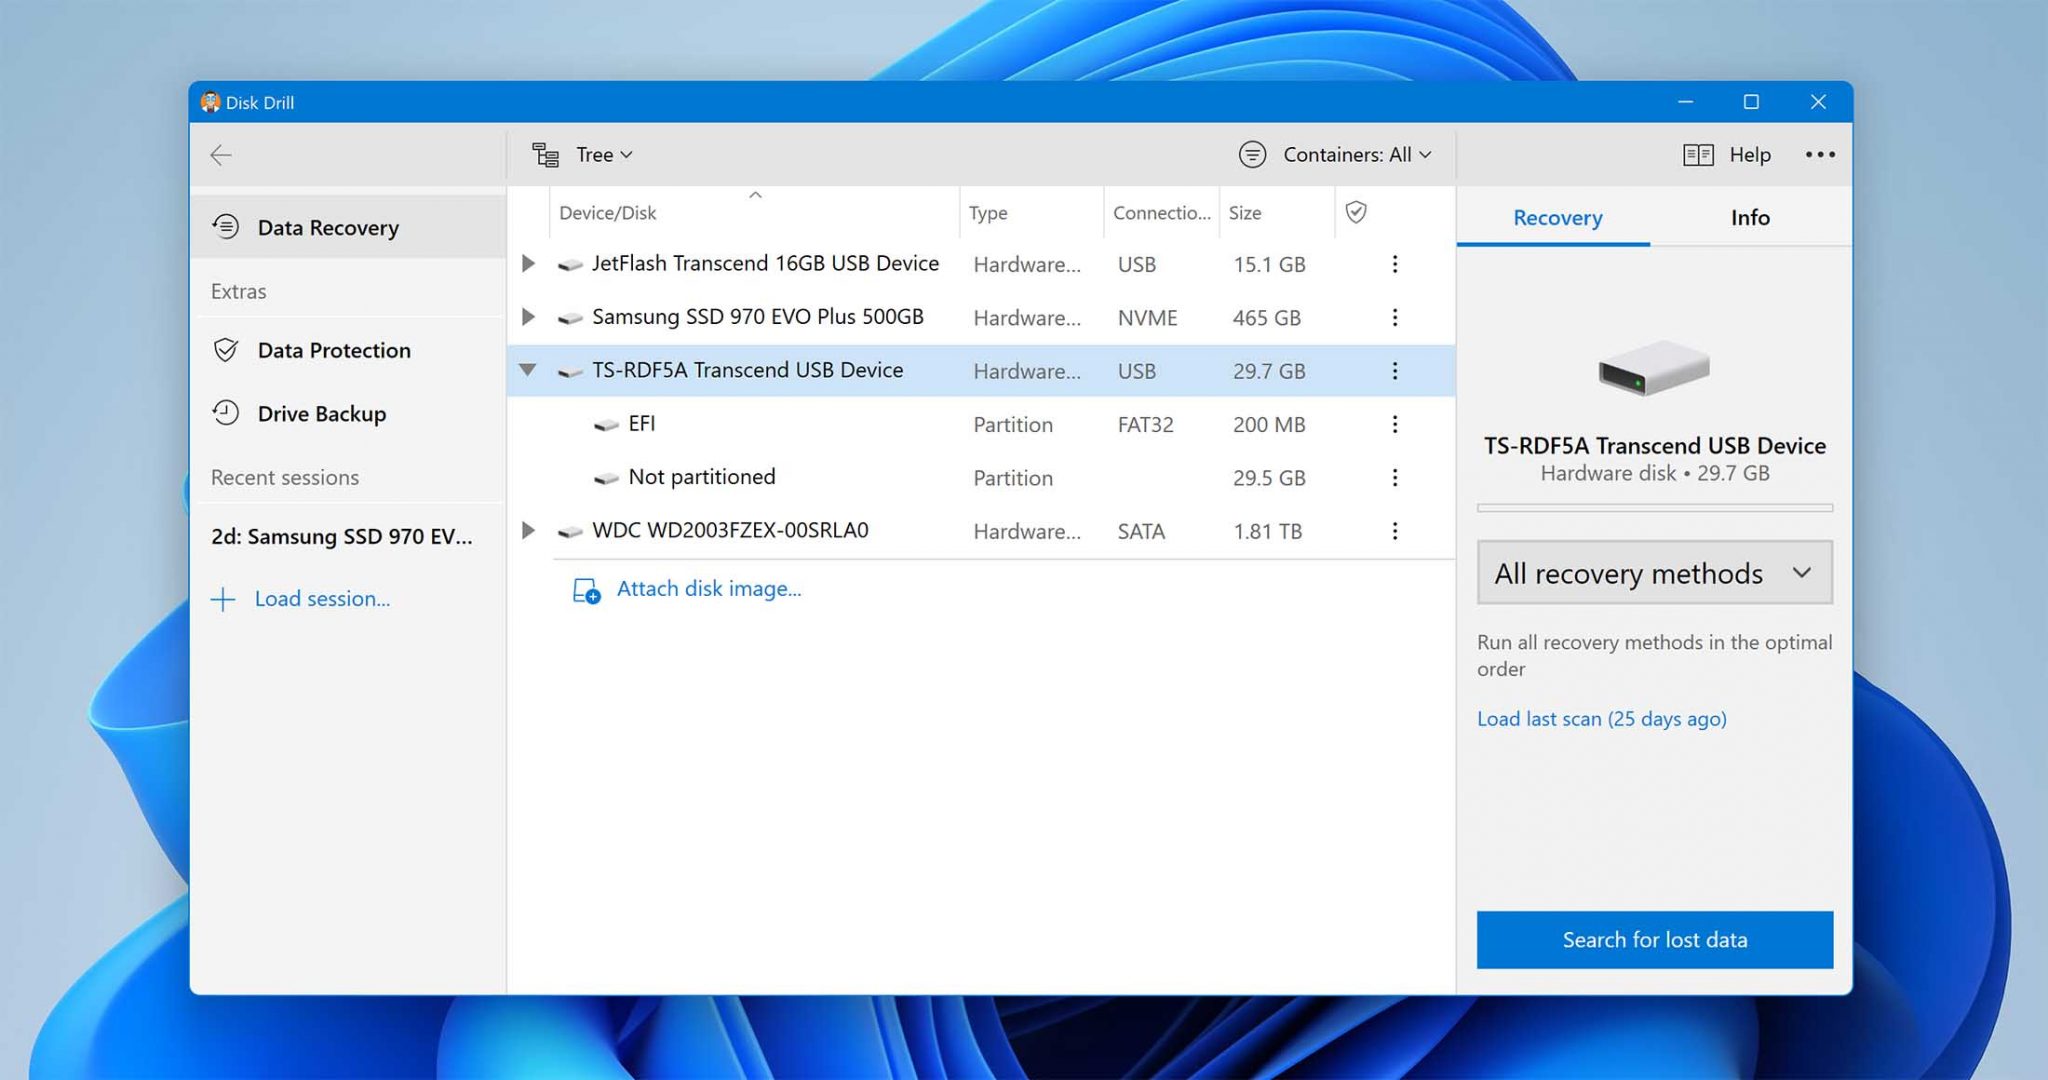
Task: Select WDC WD2003FZEX-00SRLA0 disk
Action: (730, 530)
